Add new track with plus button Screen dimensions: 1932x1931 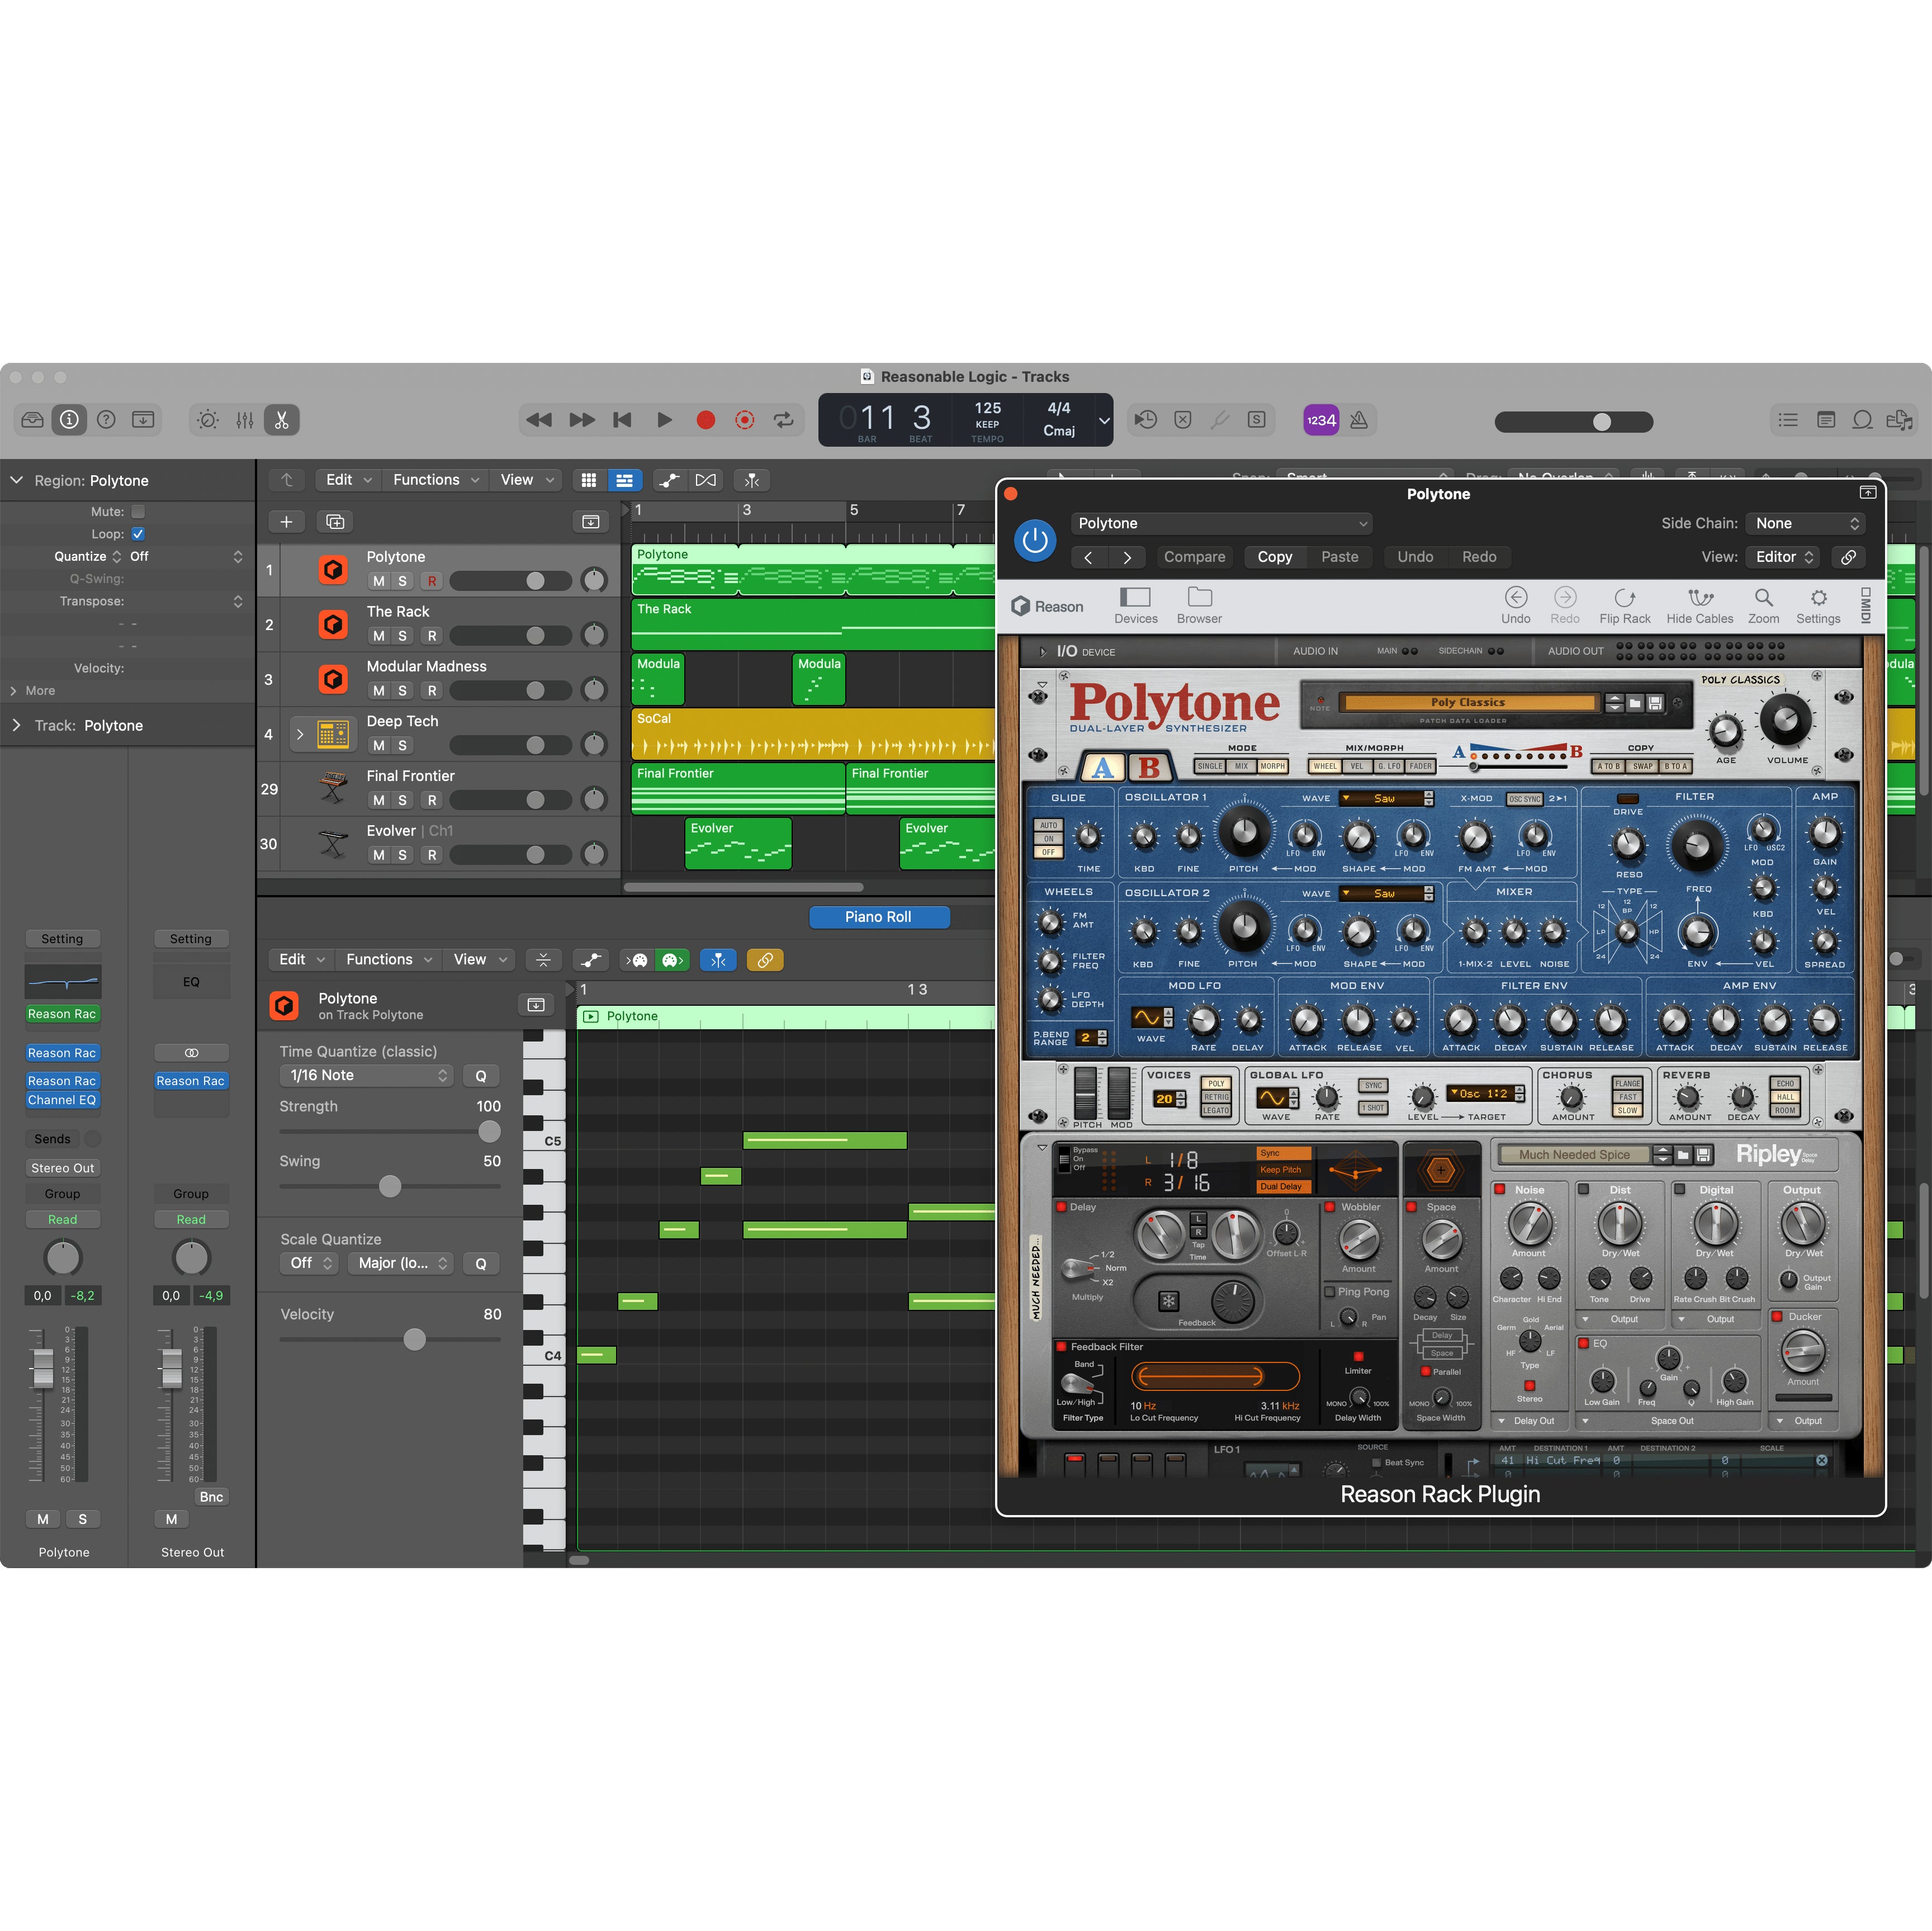[x=286, y=522]
